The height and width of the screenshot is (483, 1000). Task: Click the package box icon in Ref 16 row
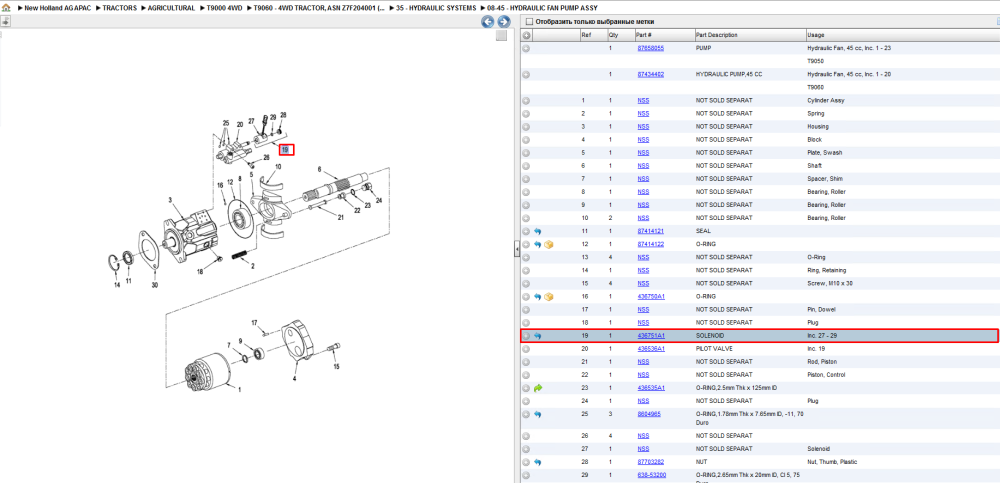(x=548, y=297)
